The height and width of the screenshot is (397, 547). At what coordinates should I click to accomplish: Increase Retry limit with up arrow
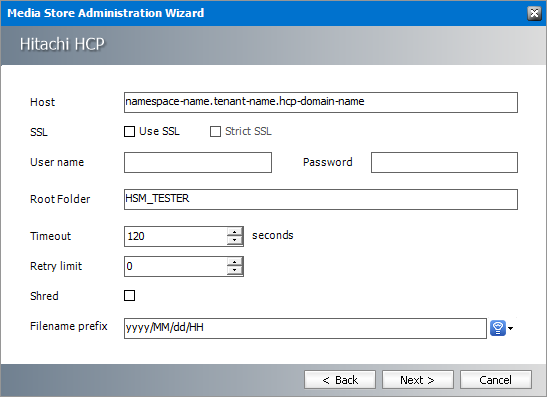pyautogui.click(x=234, y=262)
